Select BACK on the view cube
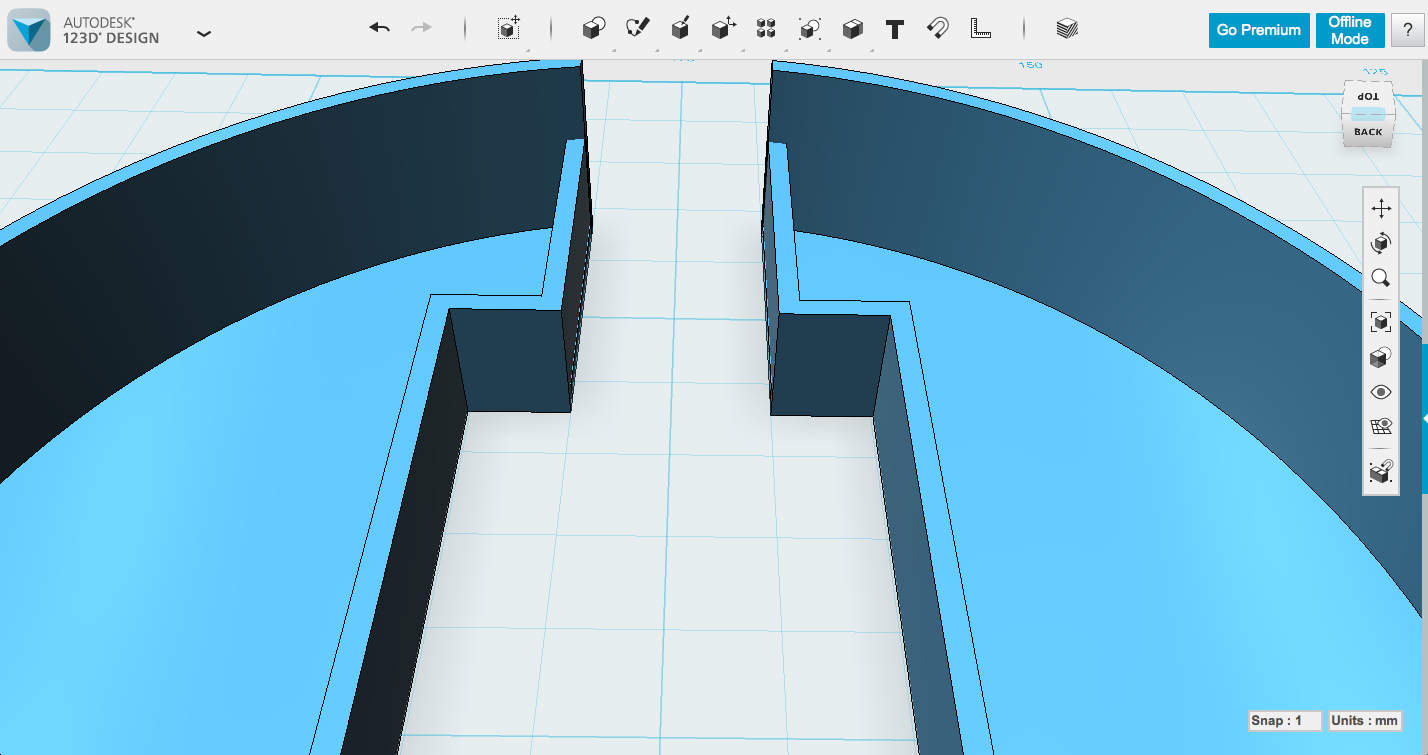Screen dimensions: 1428x755 point(1366,131)
